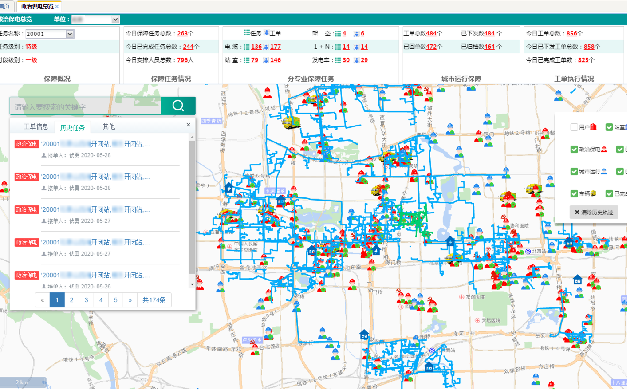
Task: Open the 20001 combo box dropdown
Action: coord(70,34)
